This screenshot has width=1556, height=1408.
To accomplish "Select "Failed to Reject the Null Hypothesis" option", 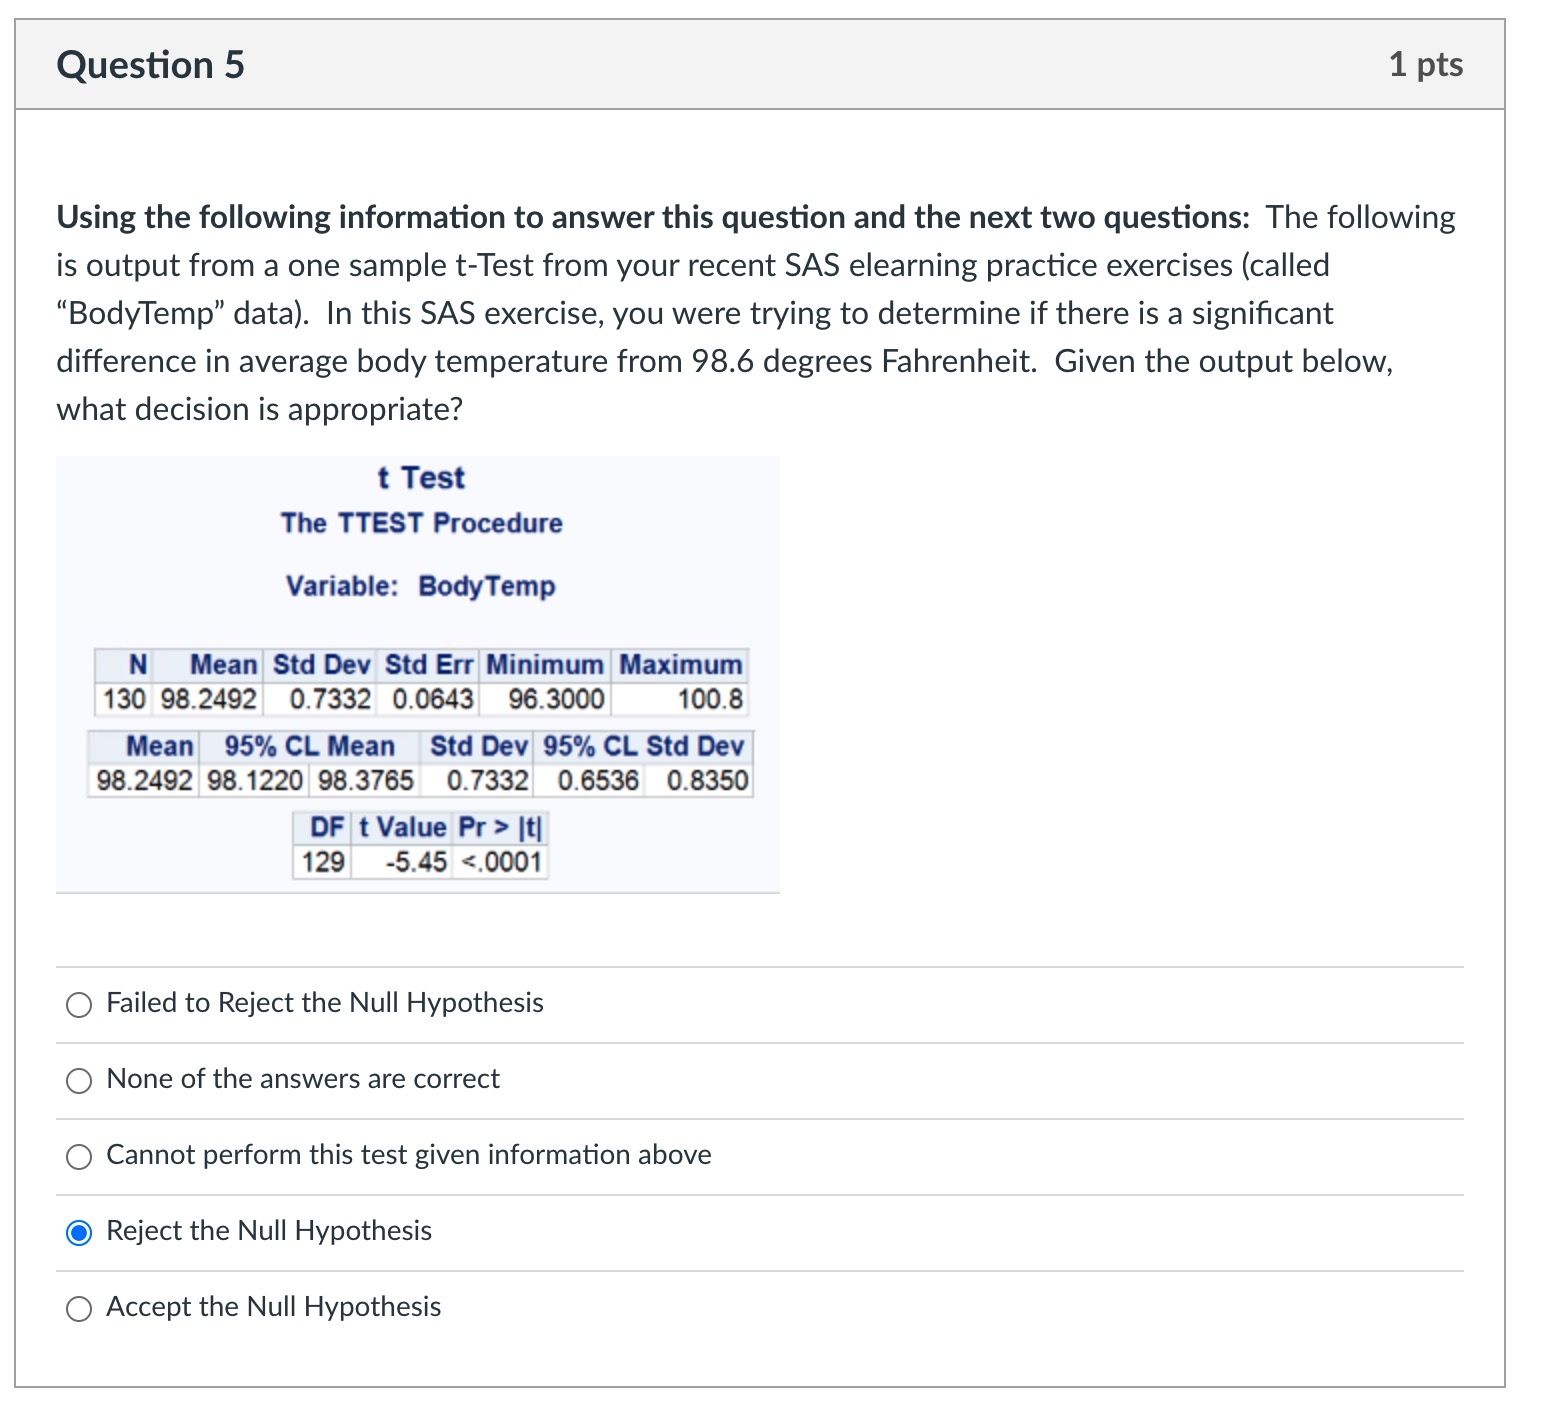I will [x=78, y=1004].
